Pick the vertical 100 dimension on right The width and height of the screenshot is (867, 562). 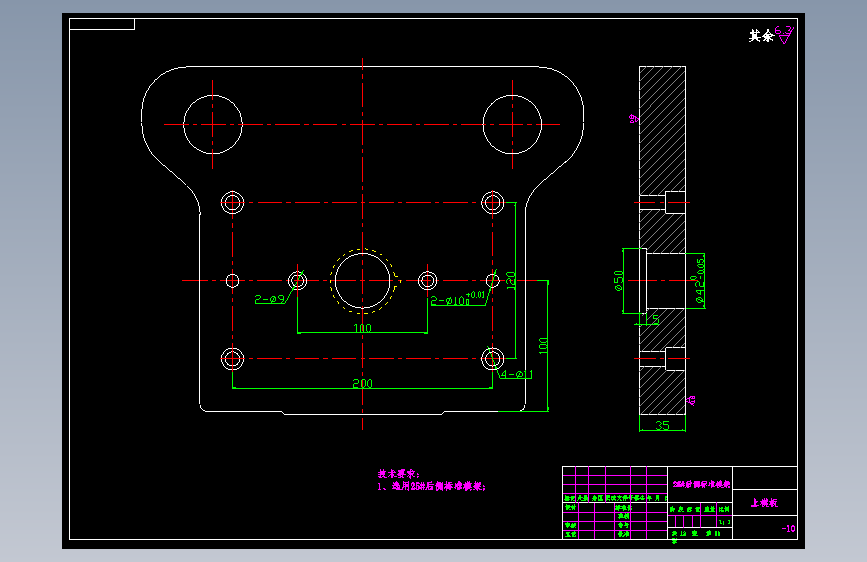(x=543, y=346)
